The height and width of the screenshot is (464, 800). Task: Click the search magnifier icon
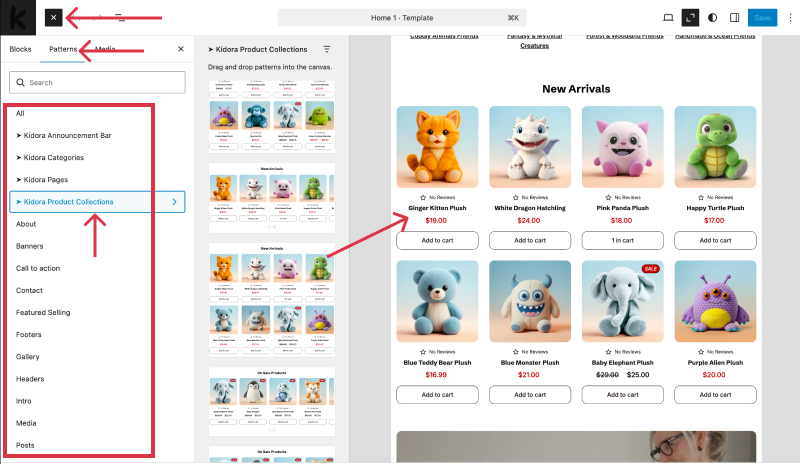coord(20,82)
